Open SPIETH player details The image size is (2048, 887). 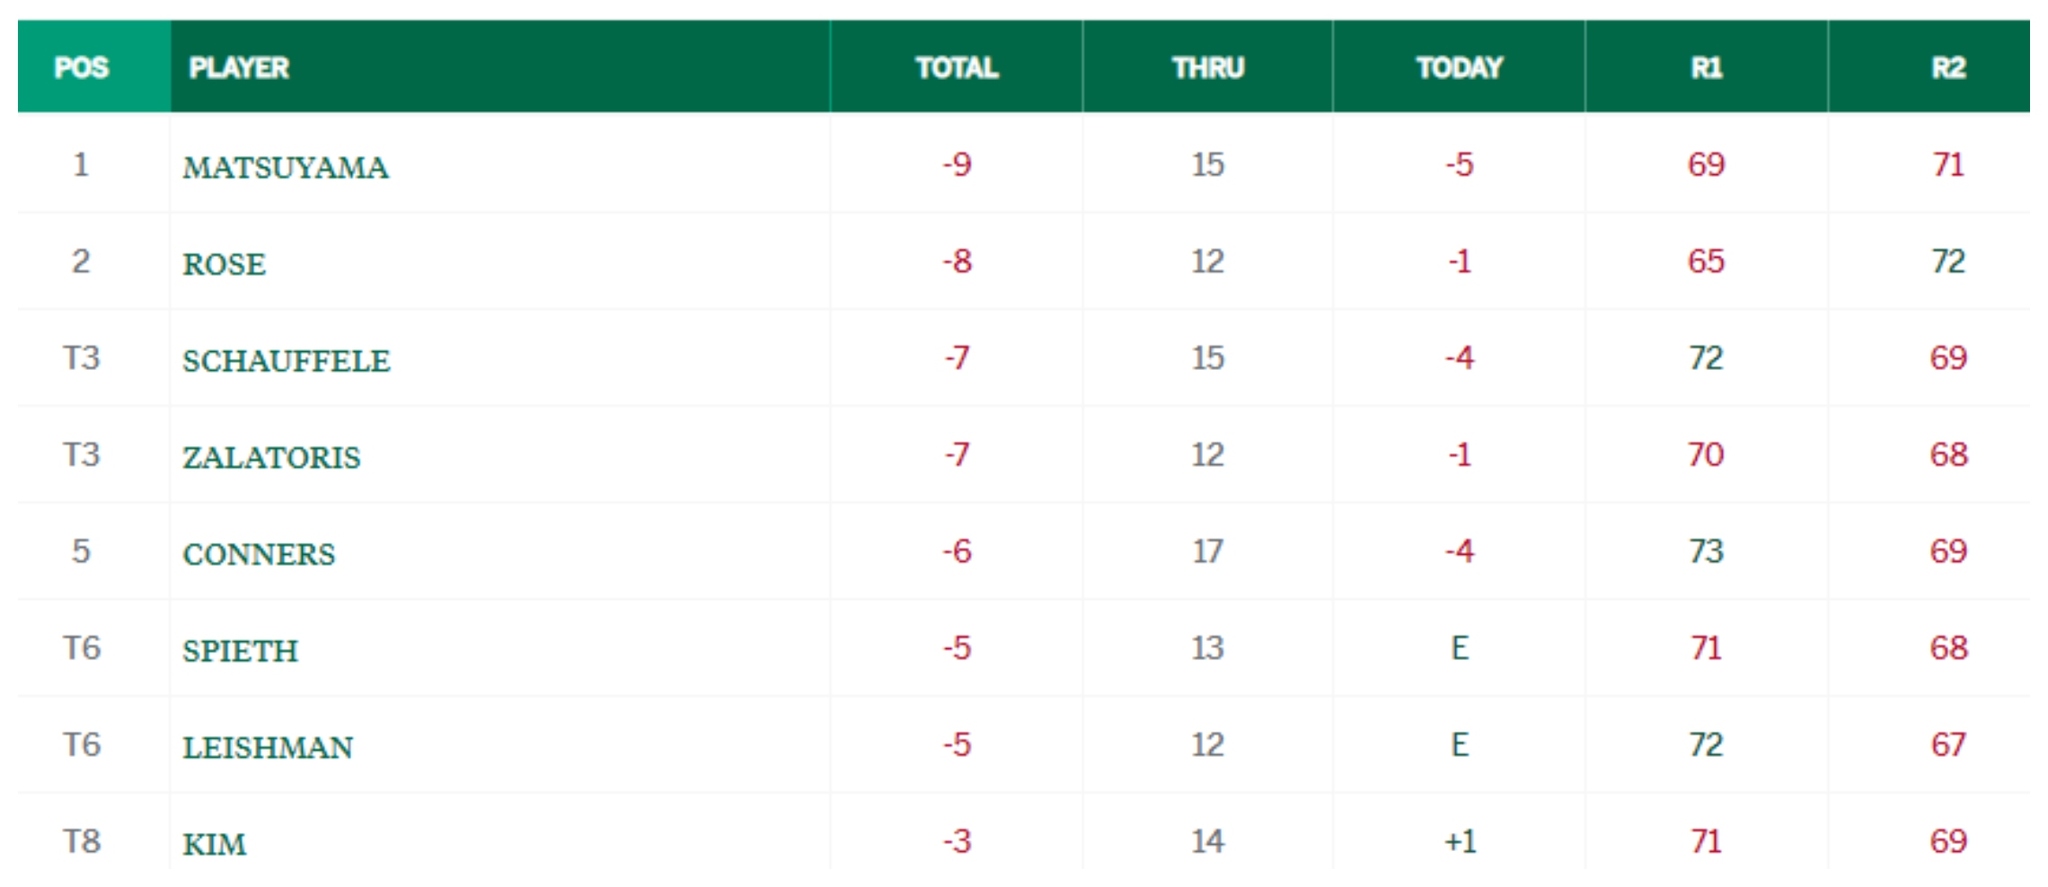[240, 651]
